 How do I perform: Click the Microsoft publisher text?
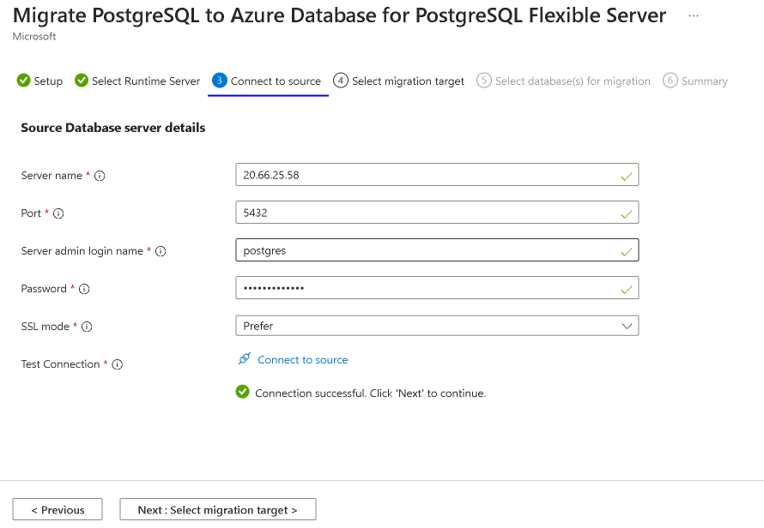point(34,37)
